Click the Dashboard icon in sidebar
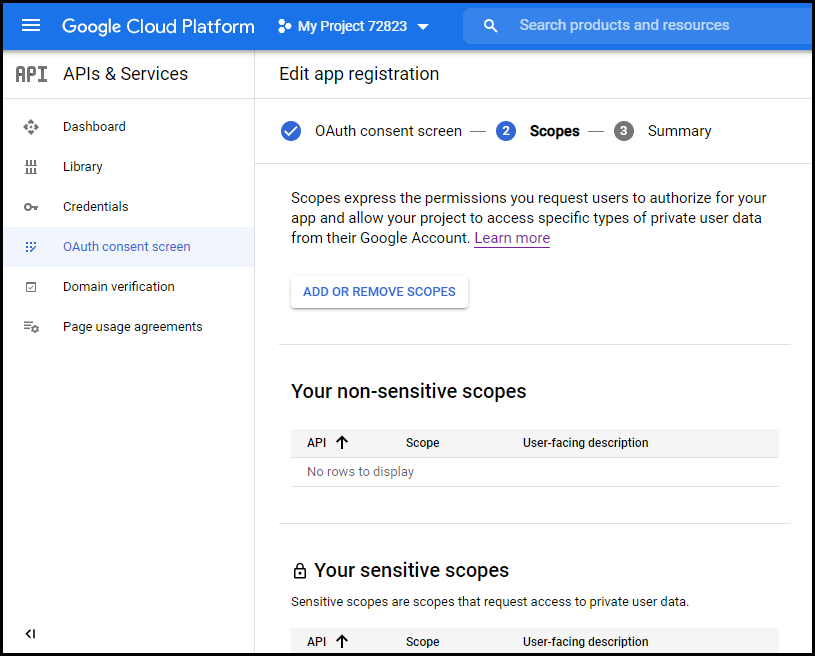This screenshot has width=815, height=656. point(31,127)
